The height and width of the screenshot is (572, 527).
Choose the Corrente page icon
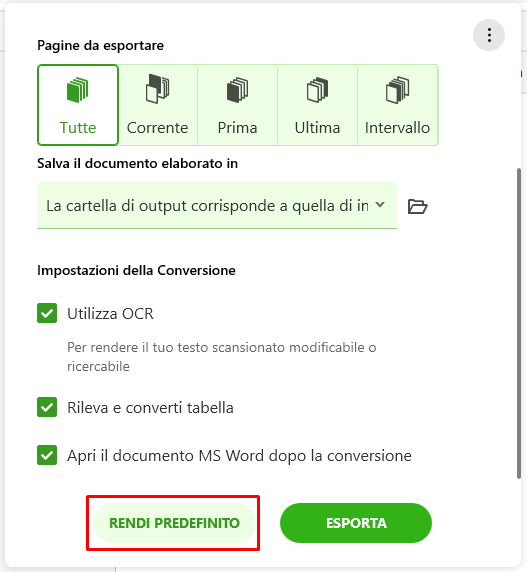pyautogui.click(x=157, y=89)
